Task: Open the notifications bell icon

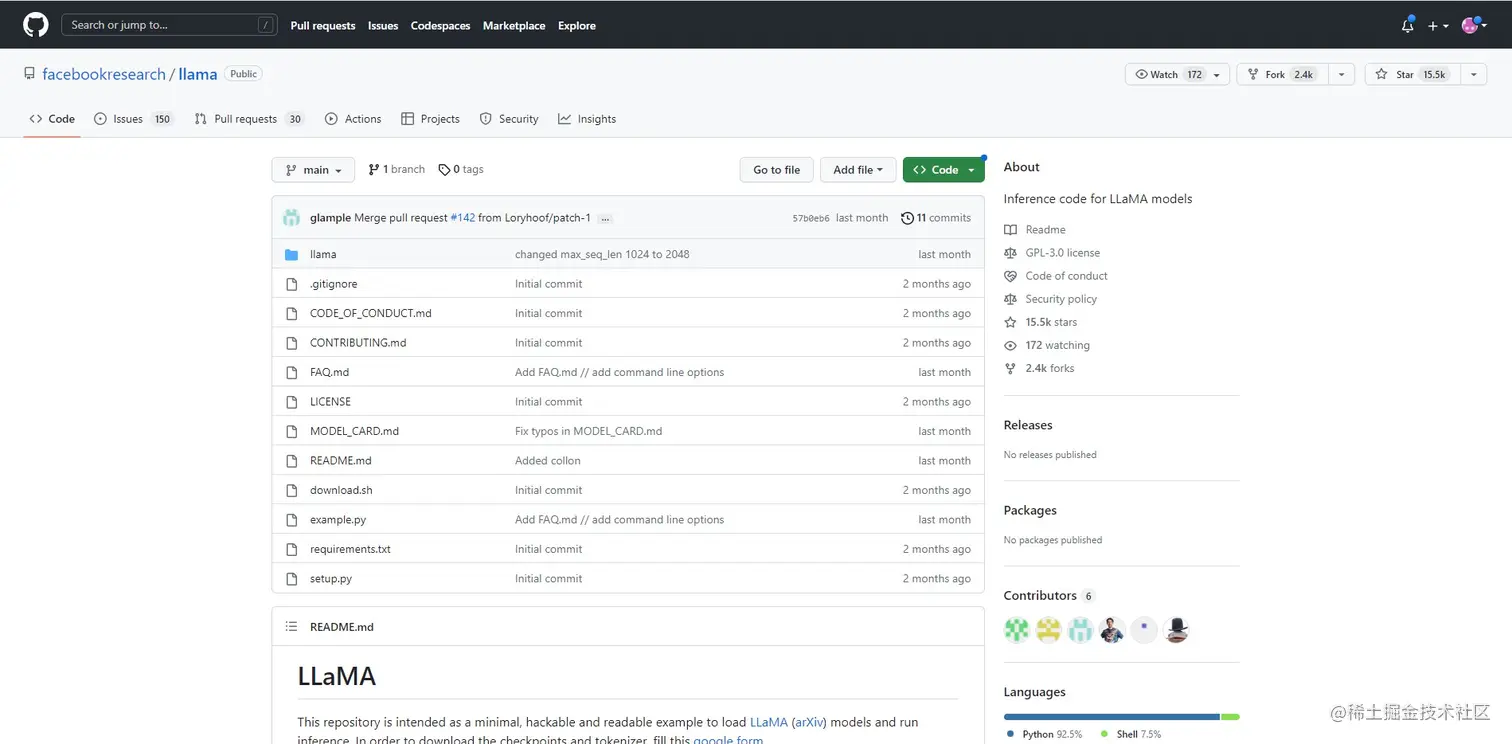Action: pos(1407,25)
